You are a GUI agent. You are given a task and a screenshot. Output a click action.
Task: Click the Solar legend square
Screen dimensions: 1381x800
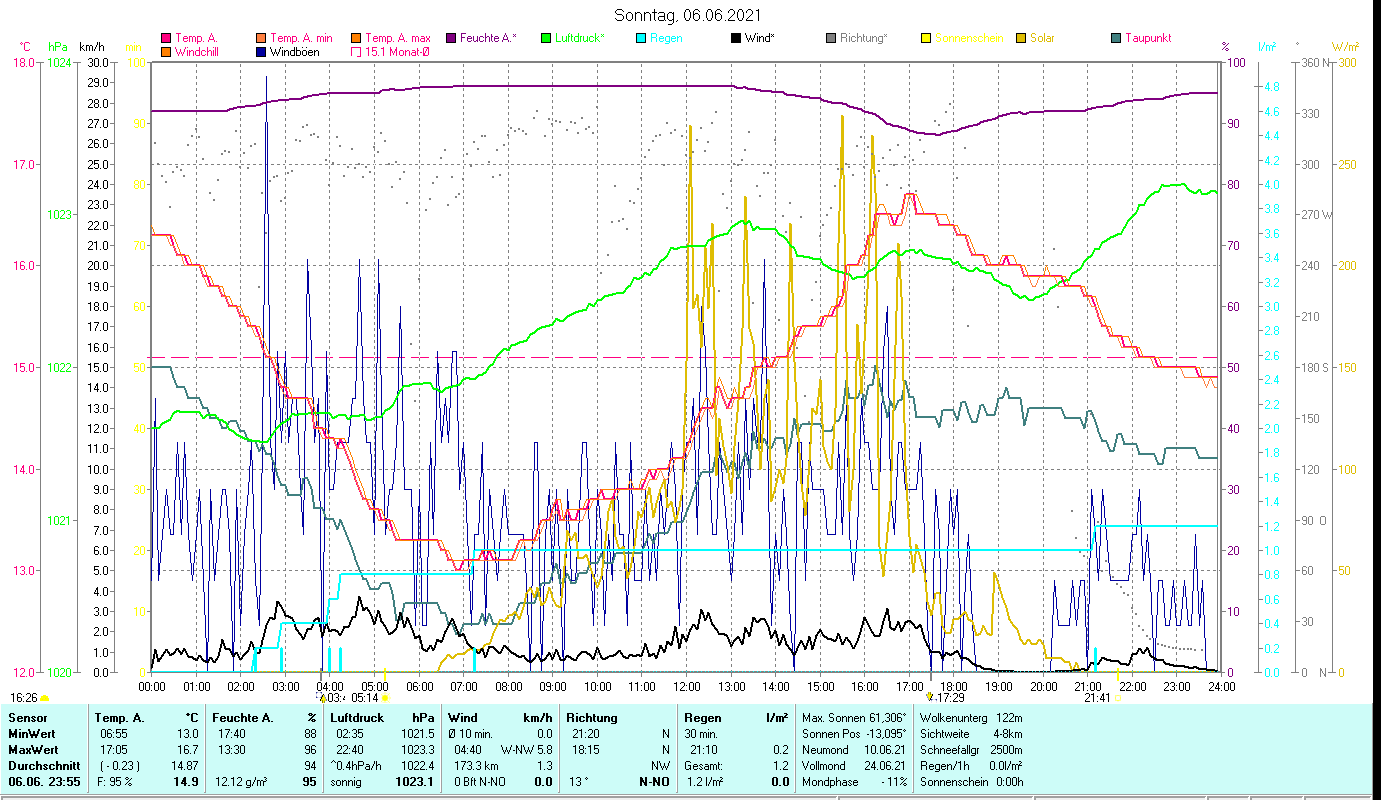(x=1021, y=38)
